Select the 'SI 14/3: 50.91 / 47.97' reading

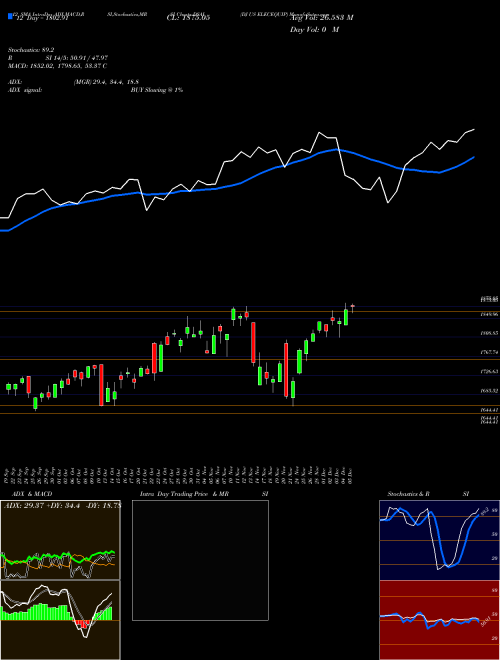tap(77, 58)
